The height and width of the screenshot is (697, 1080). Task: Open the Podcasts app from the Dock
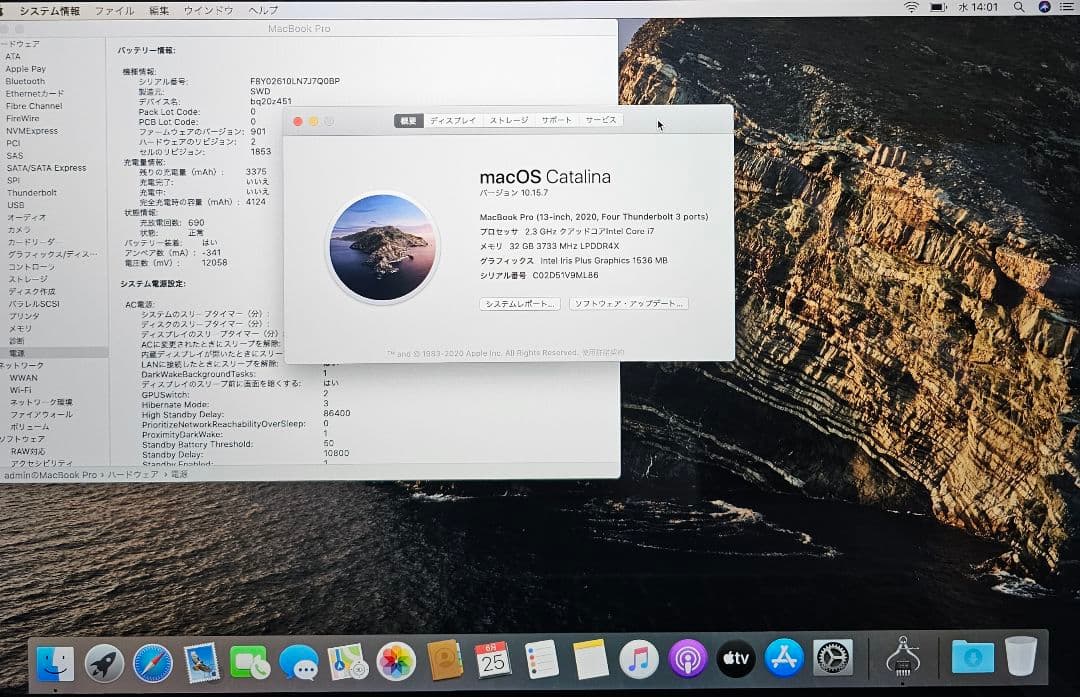click(685, 658)
